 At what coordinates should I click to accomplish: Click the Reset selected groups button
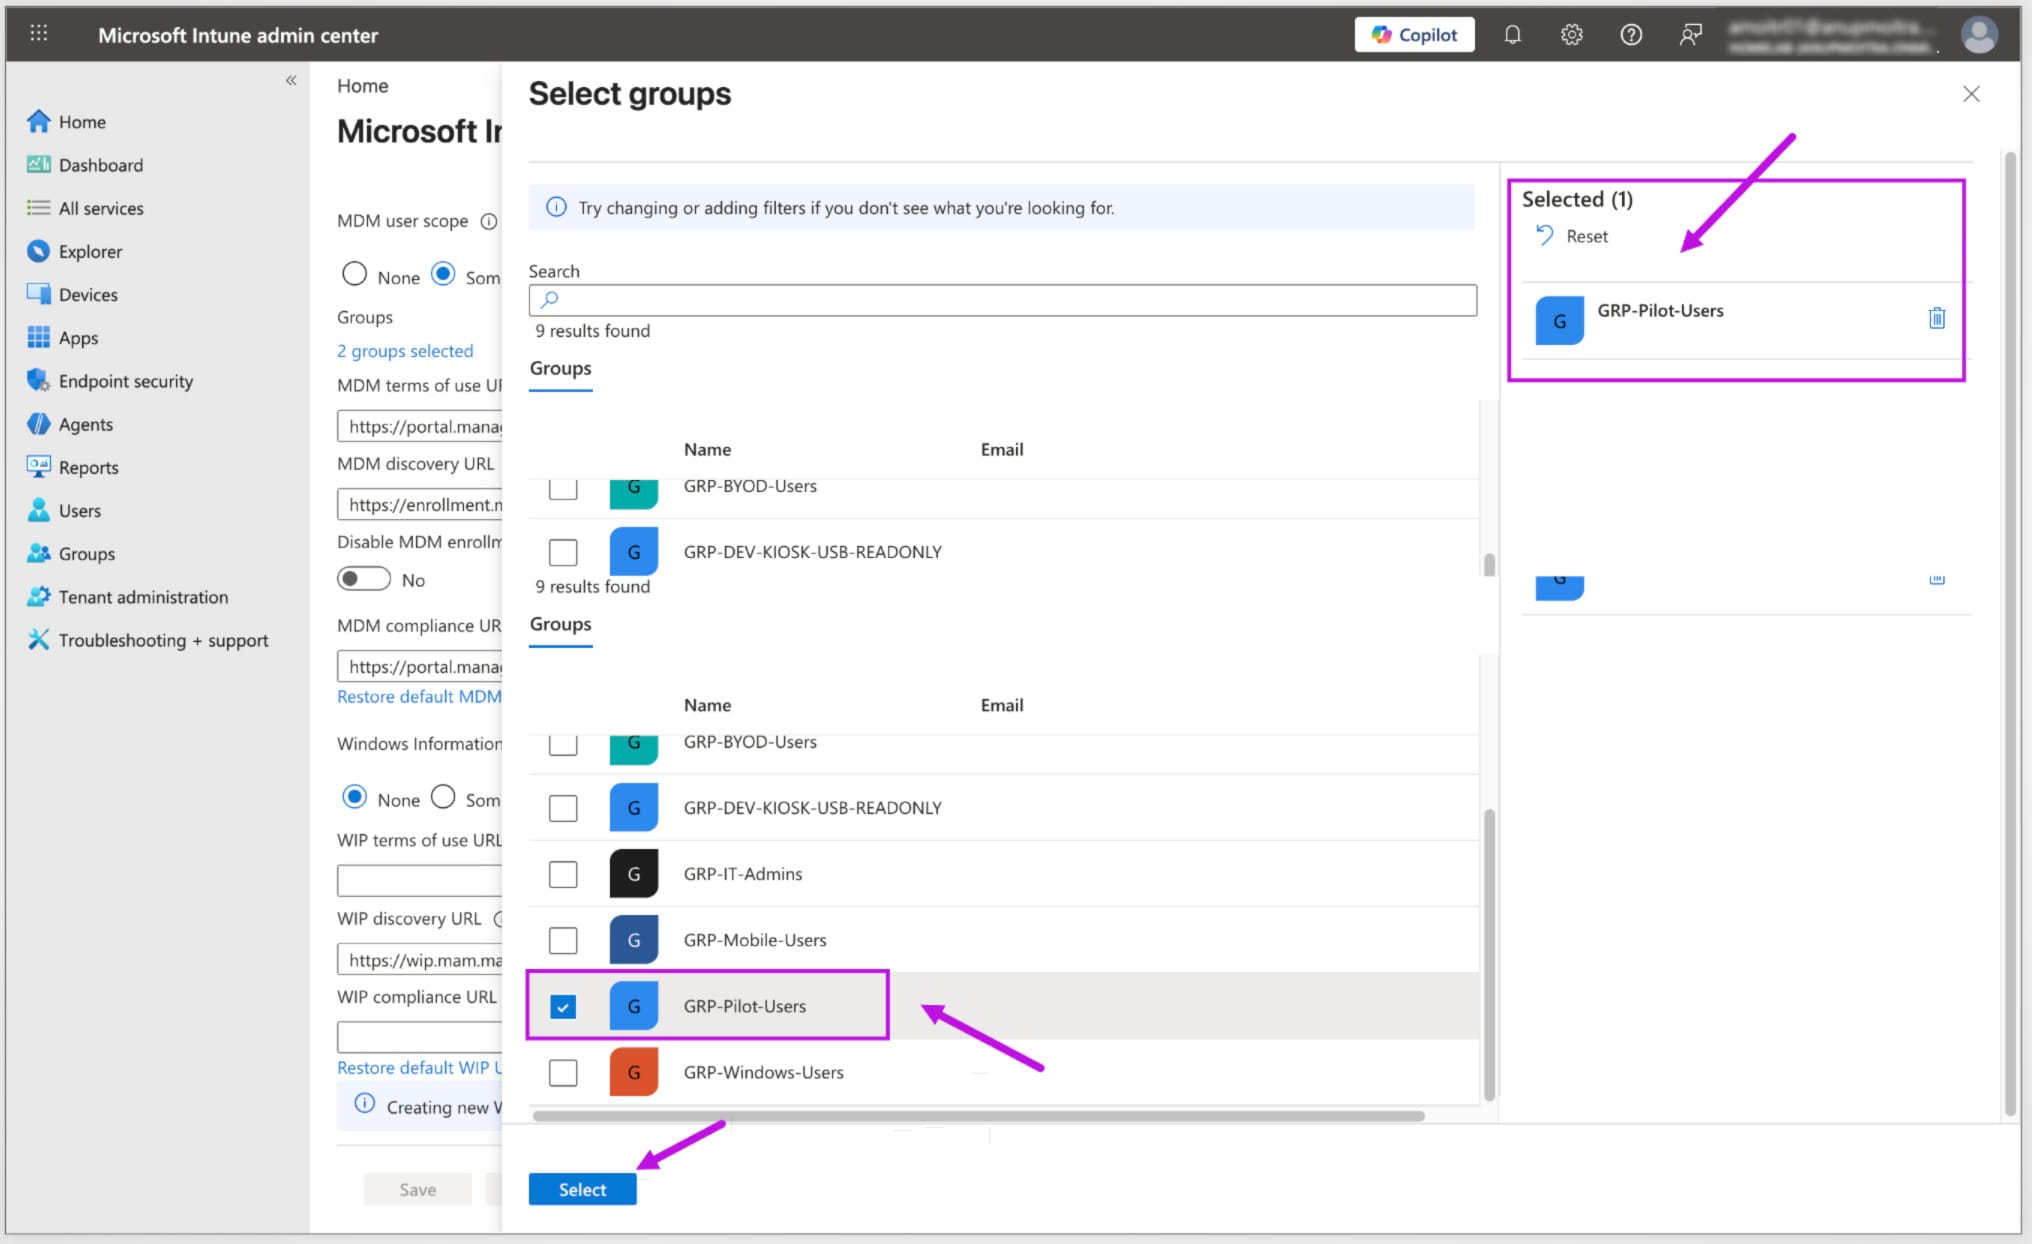pyautogui.click(x=1572, y=236)
